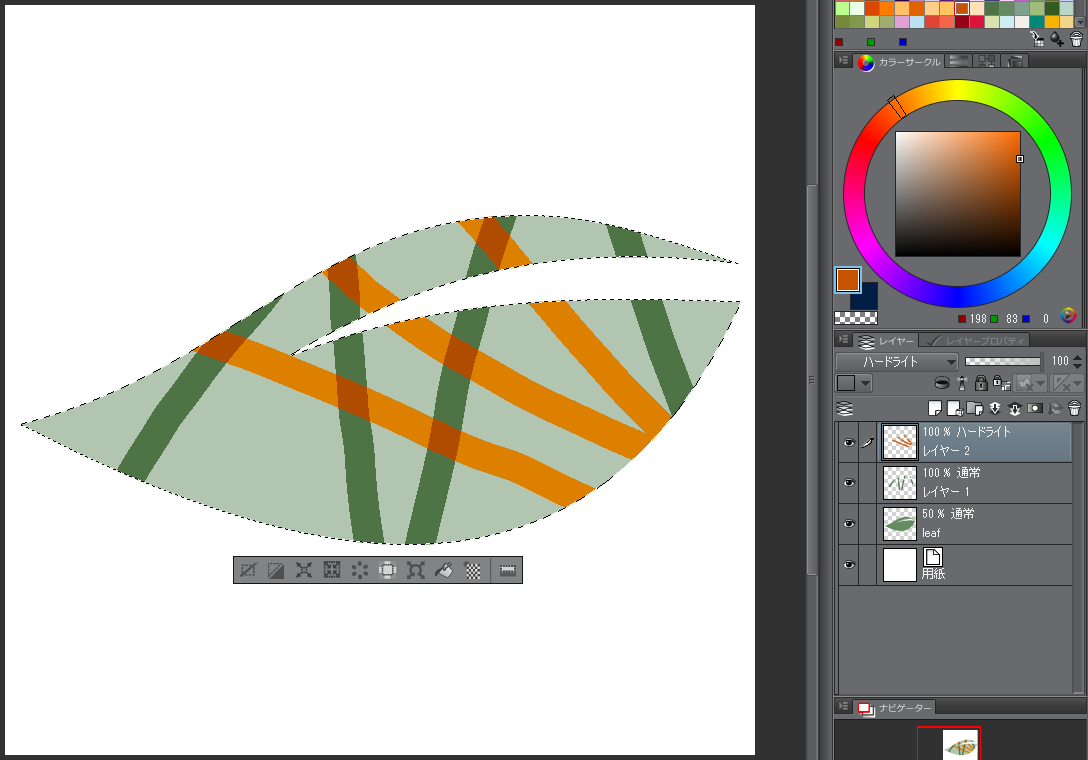Screen dimensions: 1088x760
Task: Switch to the レイヤープロパティ tab
Action: 974,341
